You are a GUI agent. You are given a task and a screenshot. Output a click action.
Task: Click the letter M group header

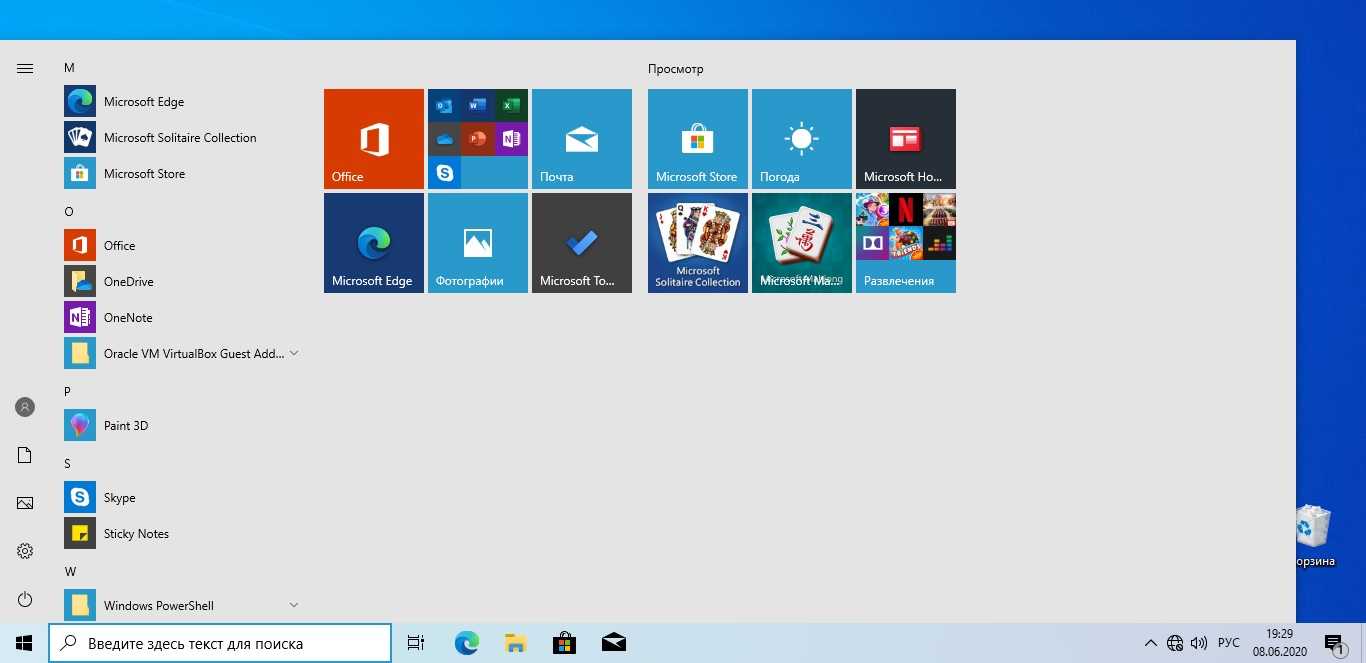point(69,68)
